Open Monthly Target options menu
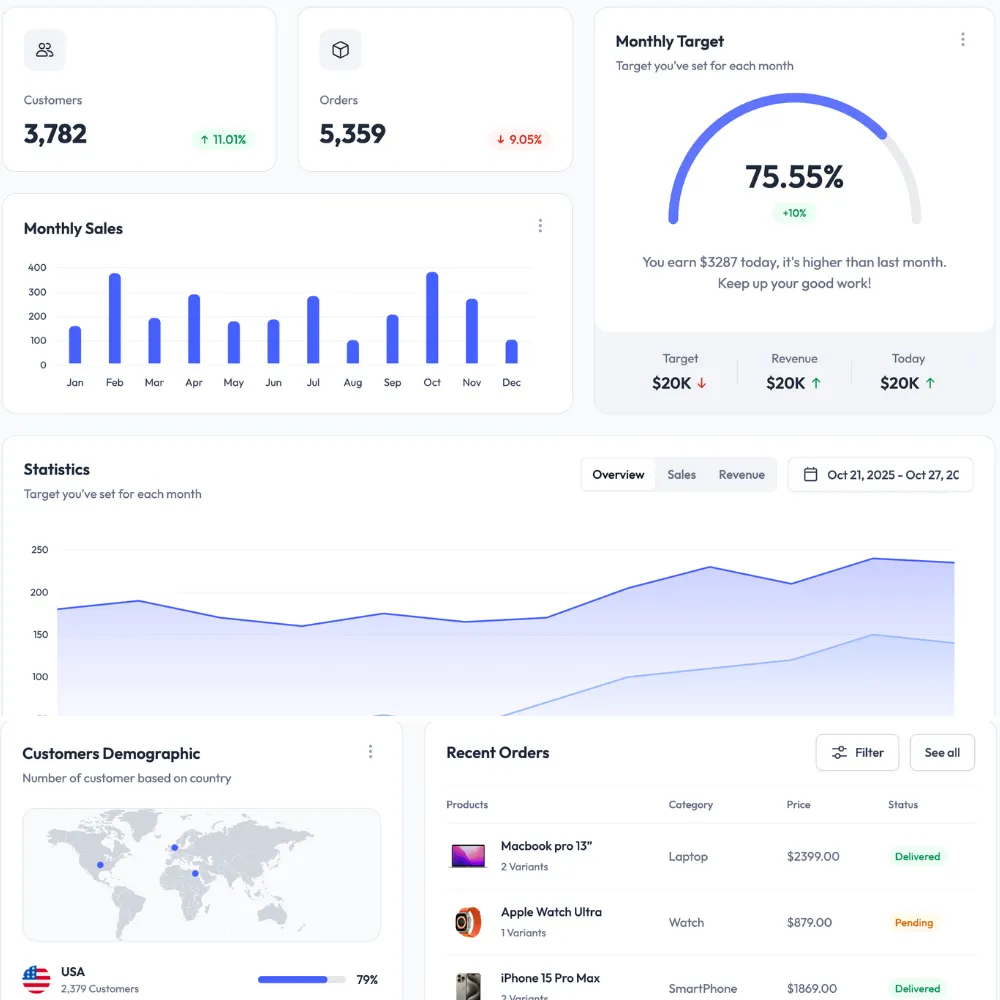This screenshot has height=1000, width=1000. (x=962, y=40)
